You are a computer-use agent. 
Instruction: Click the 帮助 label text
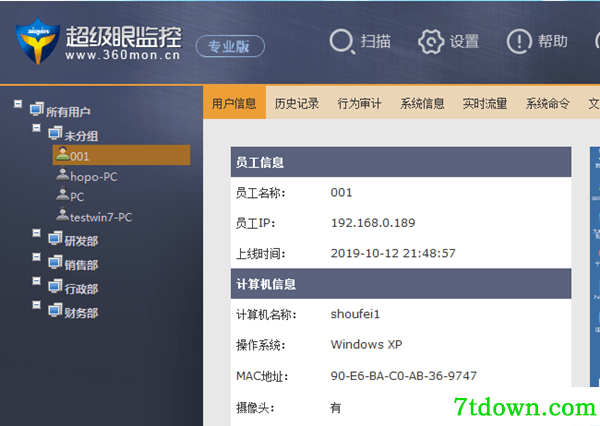(553, 41)
